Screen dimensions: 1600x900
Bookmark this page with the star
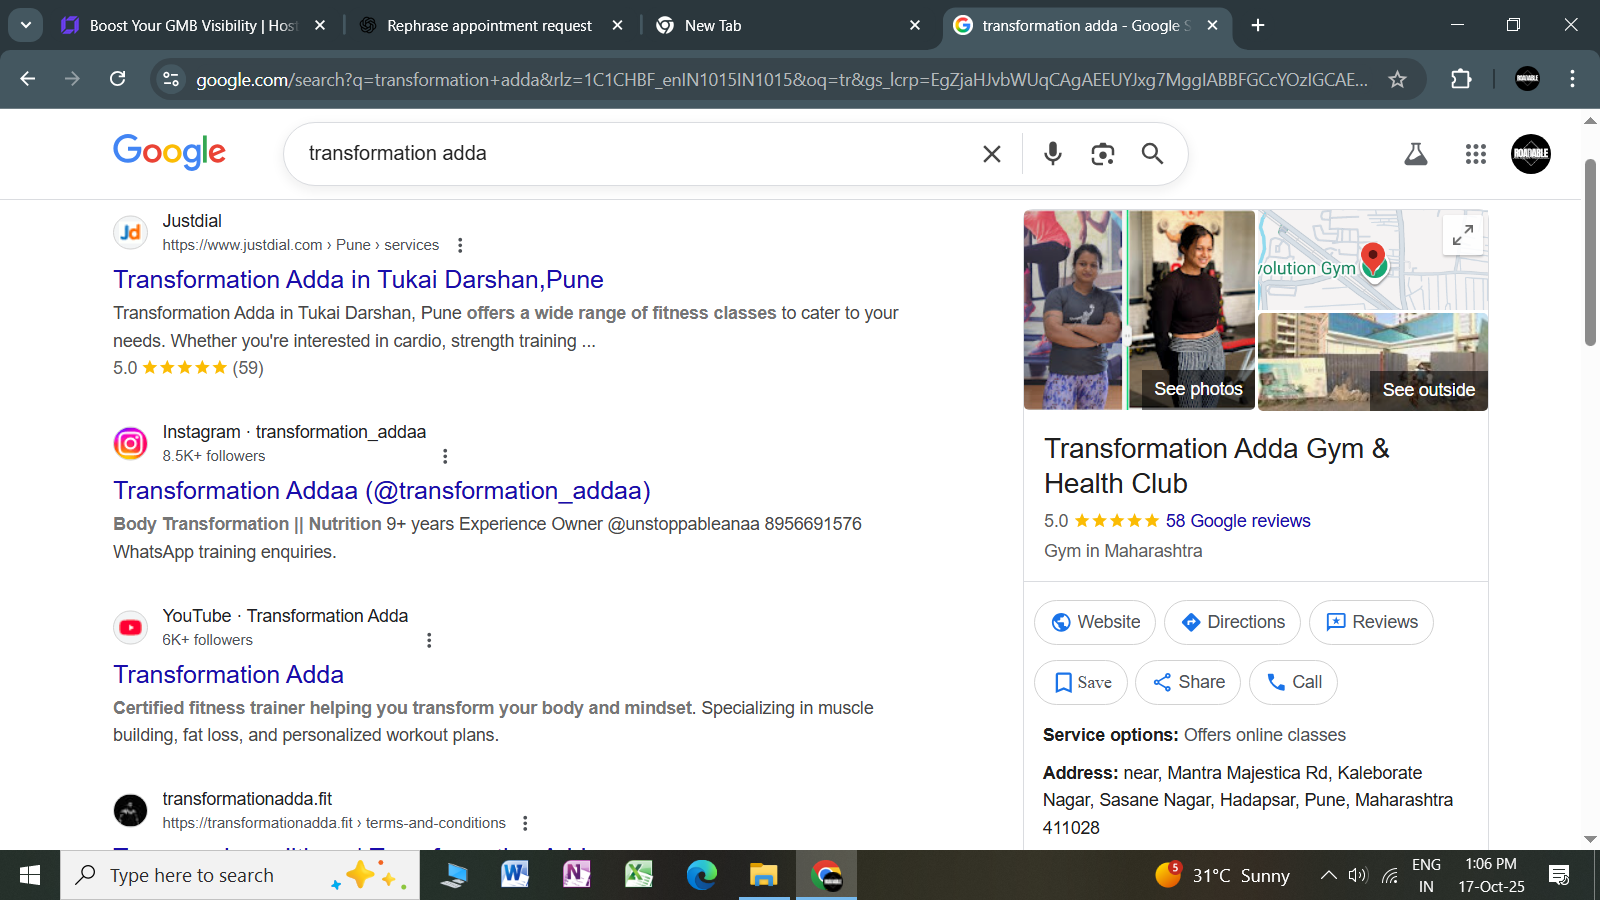(1397, 79)
